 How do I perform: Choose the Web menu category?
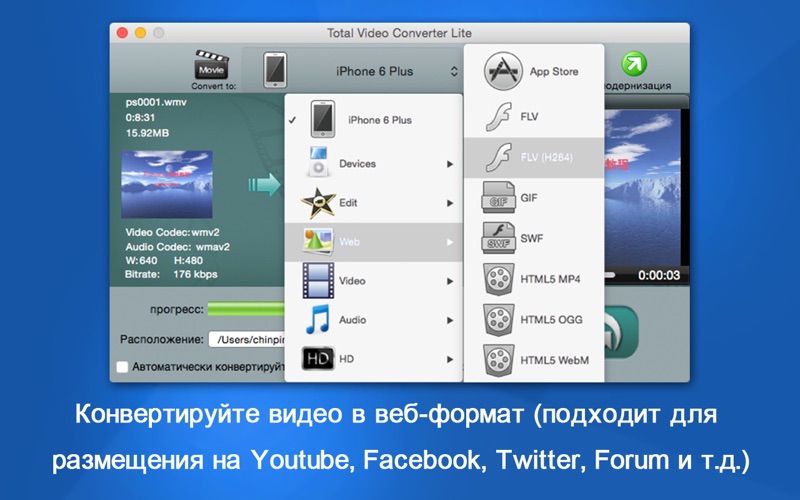click(373, 242)
